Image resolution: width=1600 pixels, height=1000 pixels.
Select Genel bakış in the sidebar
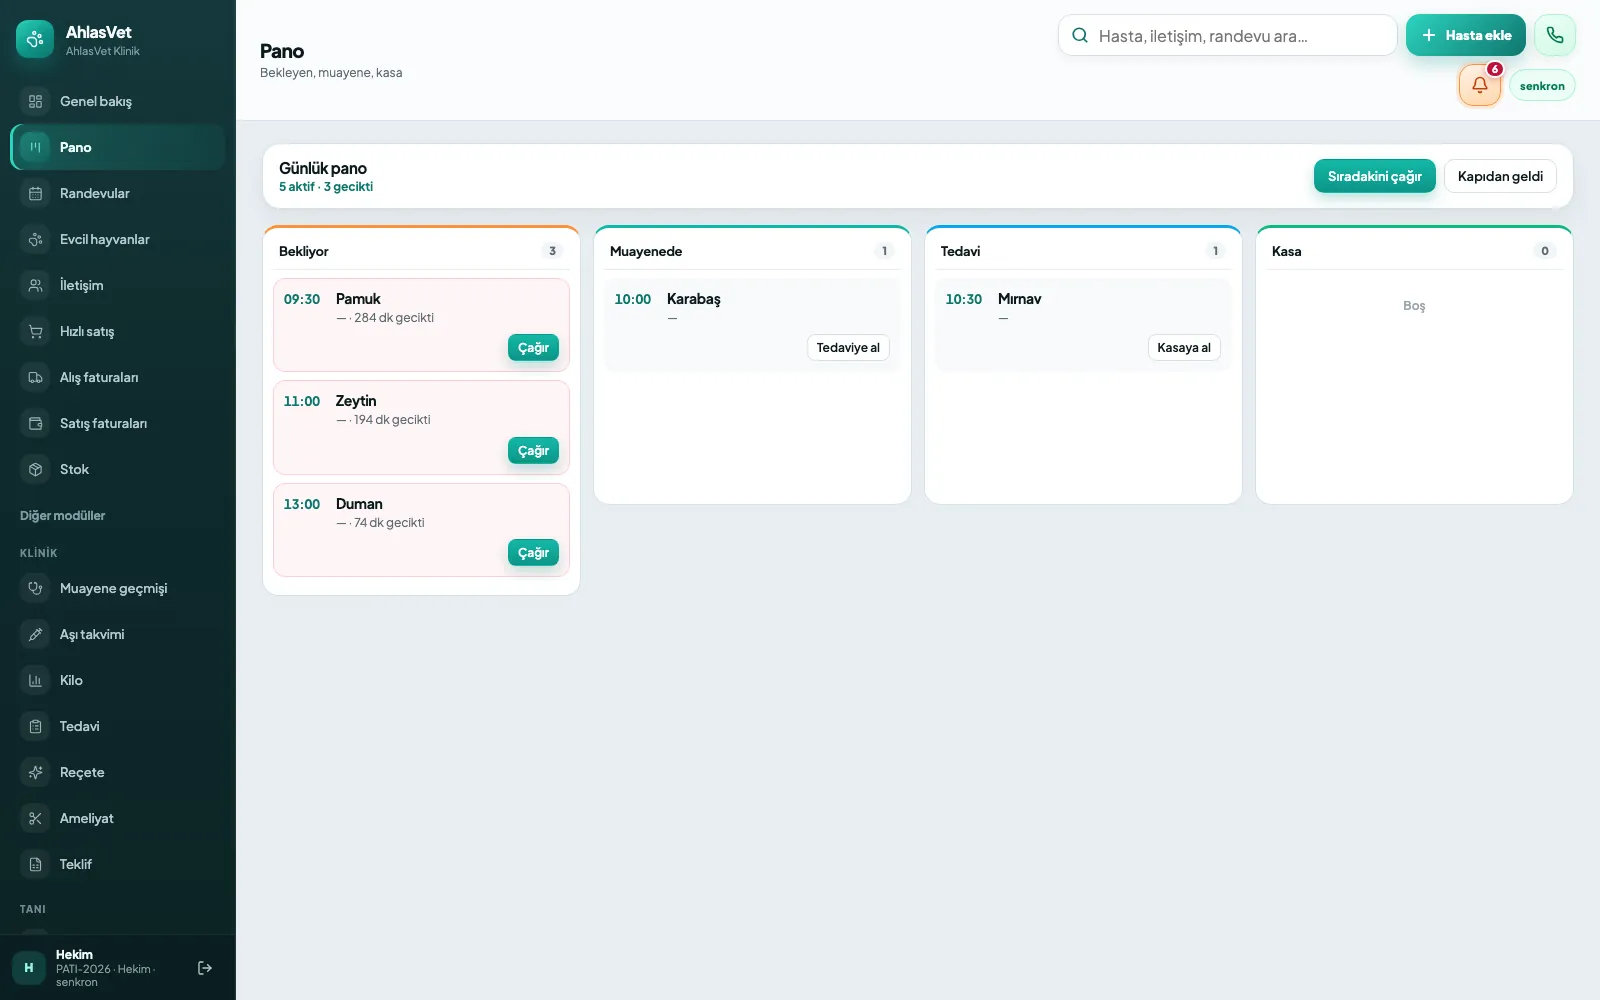[118, 101]
